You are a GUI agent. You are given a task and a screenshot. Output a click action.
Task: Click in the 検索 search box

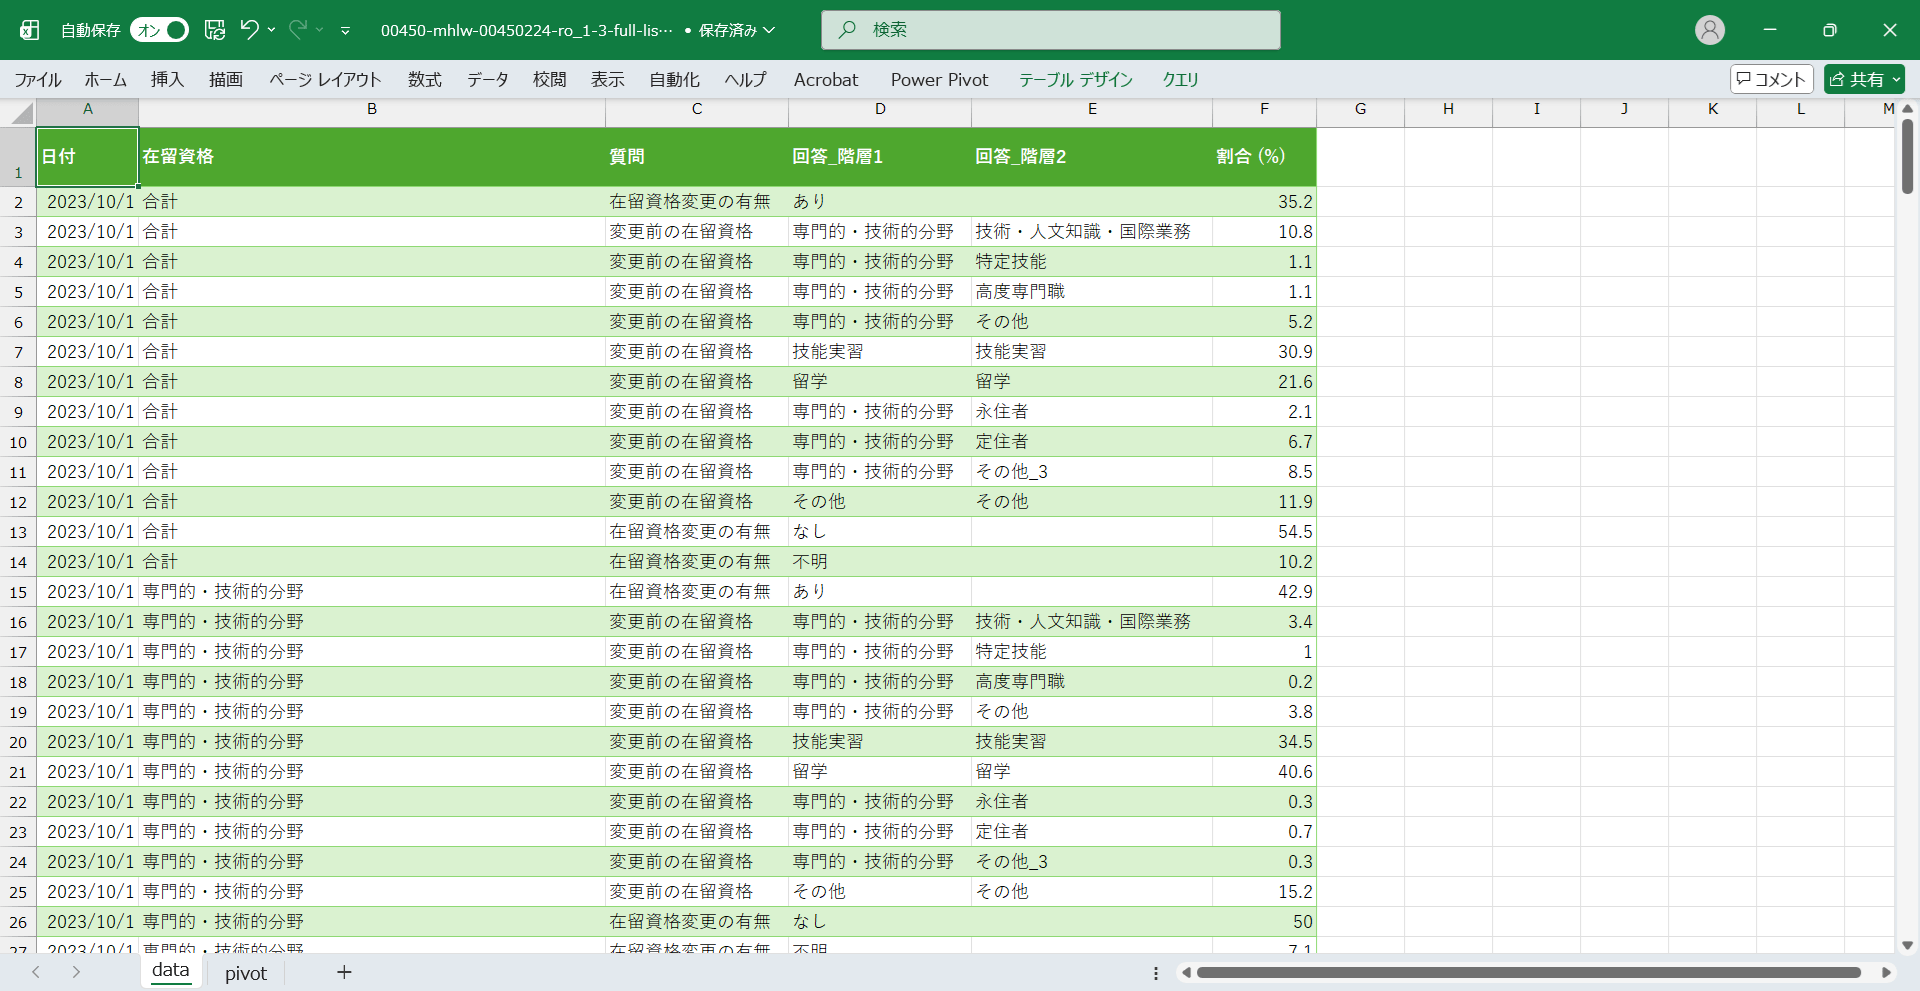pyautogui.click(x=1050, y=30)
